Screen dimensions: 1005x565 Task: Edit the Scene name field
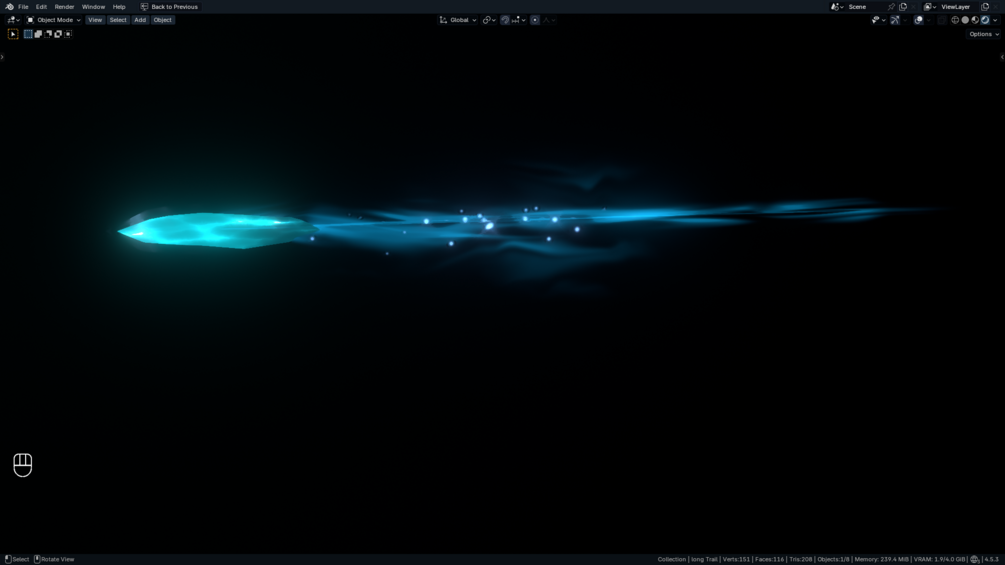[x=865, y=6]
